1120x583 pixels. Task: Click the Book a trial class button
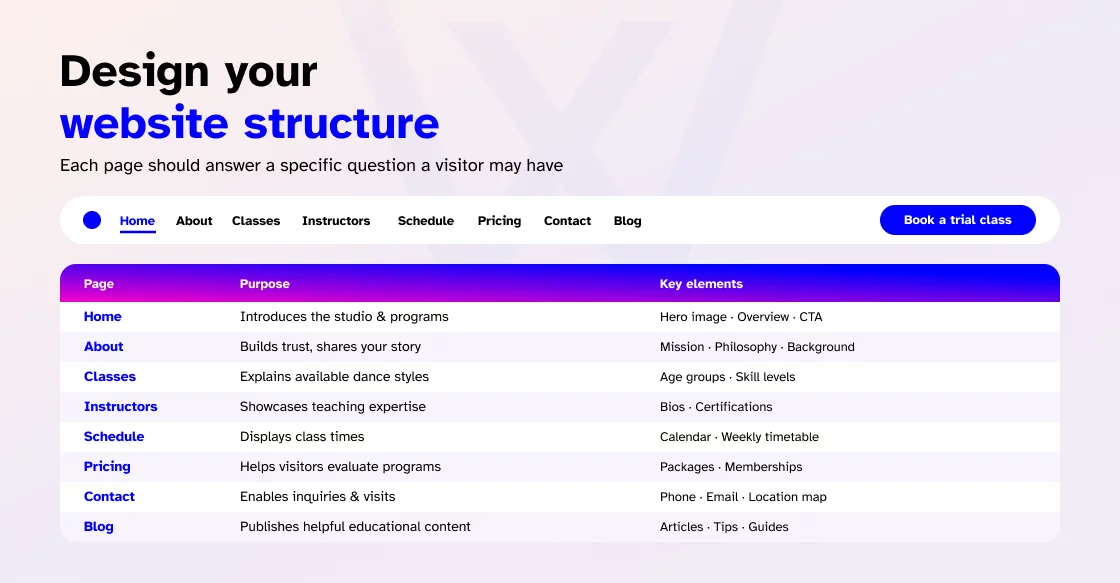point(957,220)
